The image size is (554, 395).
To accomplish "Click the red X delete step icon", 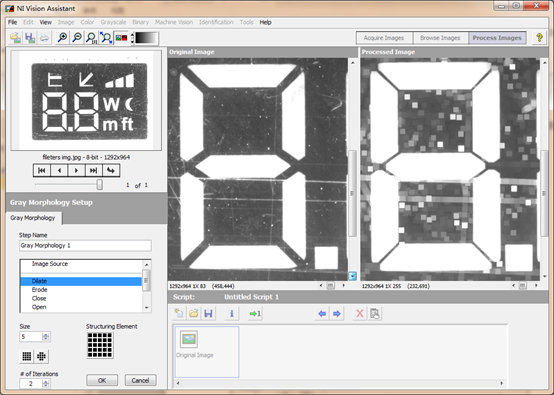I will tap(360, 313).
